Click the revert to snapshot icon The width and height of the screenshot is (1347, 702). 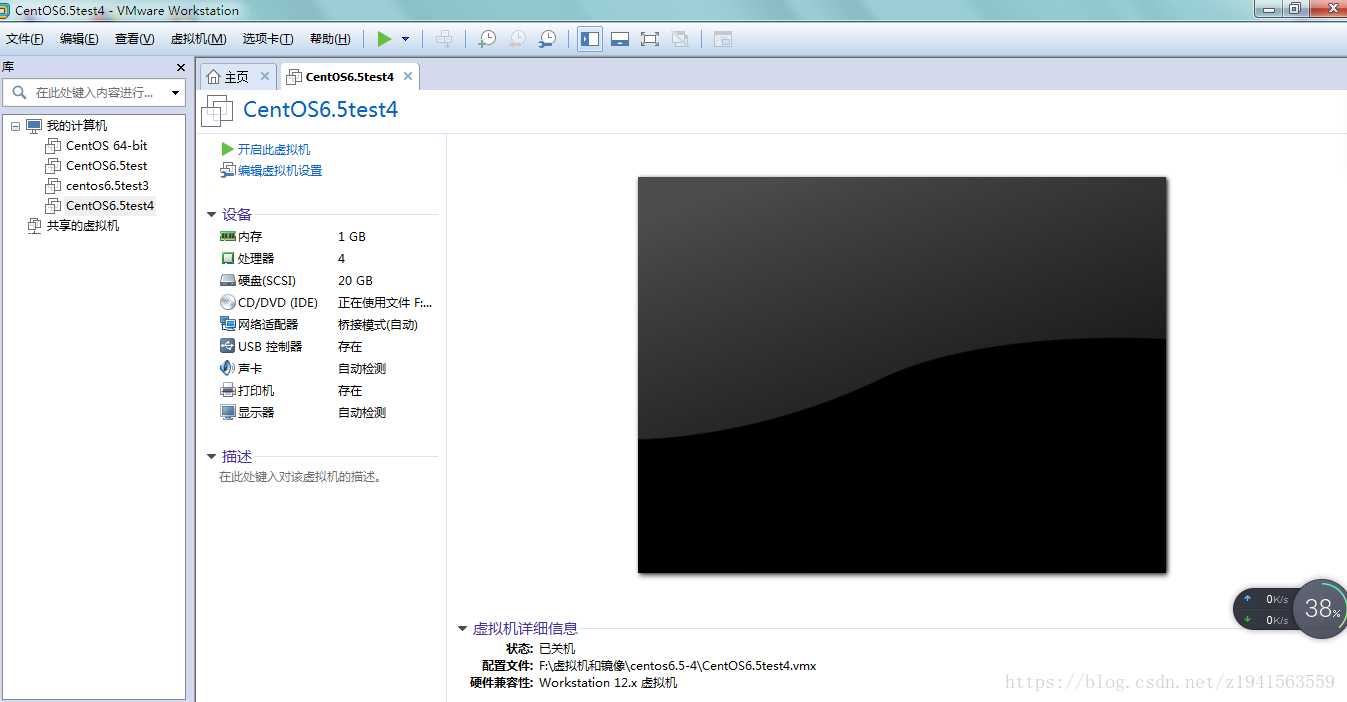tap(517, 39)
